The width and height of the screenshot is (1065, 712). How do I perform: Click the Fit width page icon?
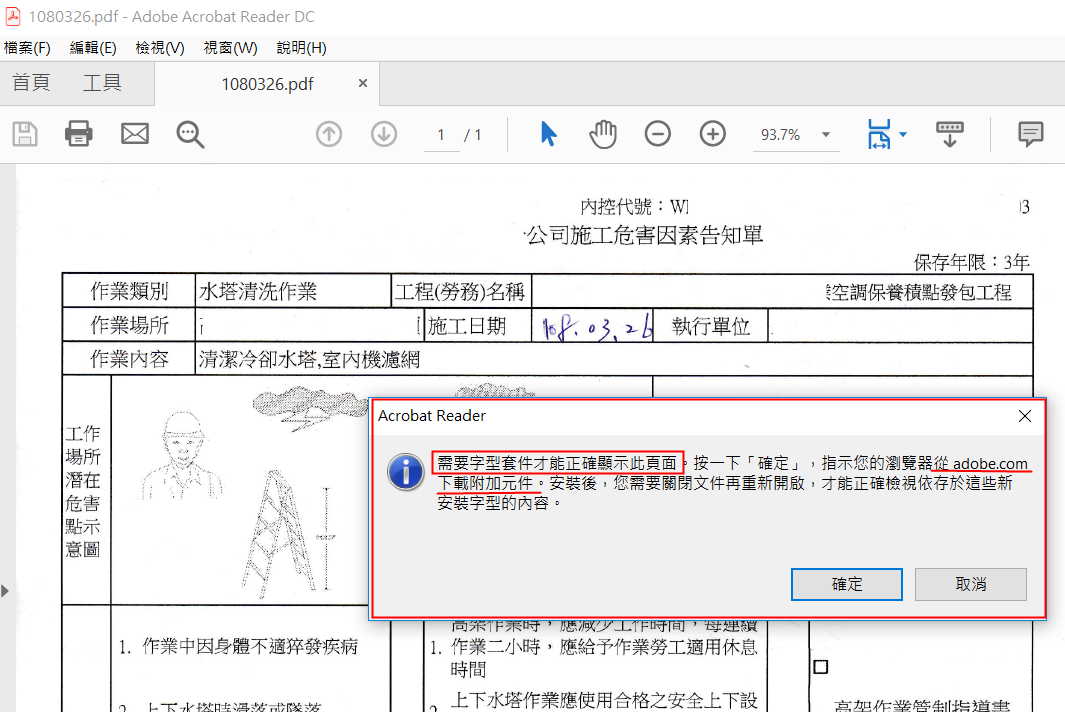(879, 134)
